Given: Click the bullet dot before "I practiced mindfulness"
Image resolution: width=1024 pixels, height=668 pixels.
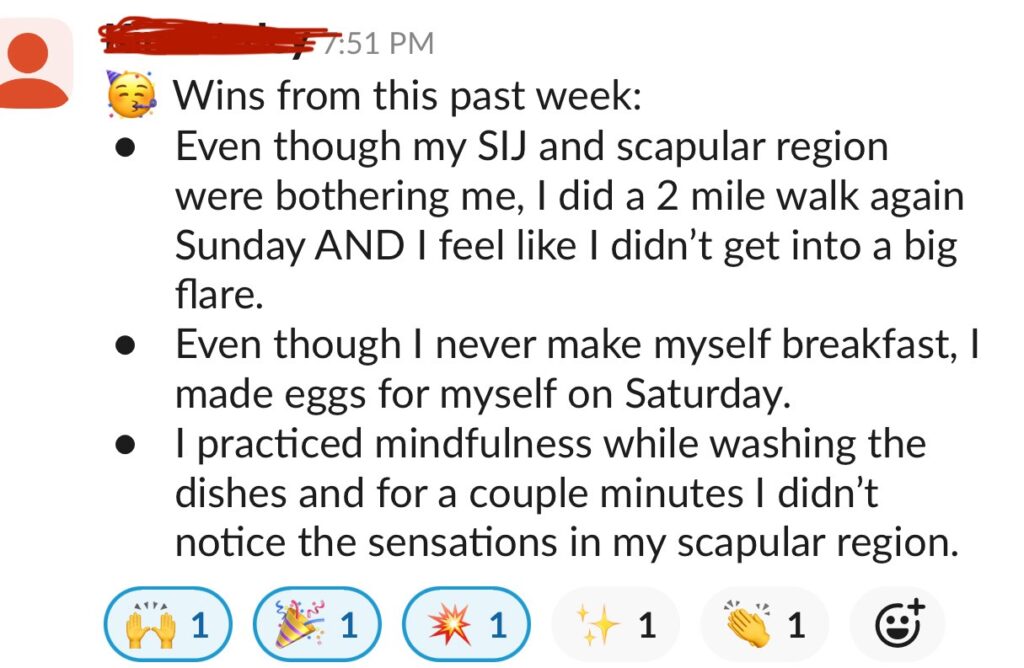Looking at the screenshot, I should (125, 446).
